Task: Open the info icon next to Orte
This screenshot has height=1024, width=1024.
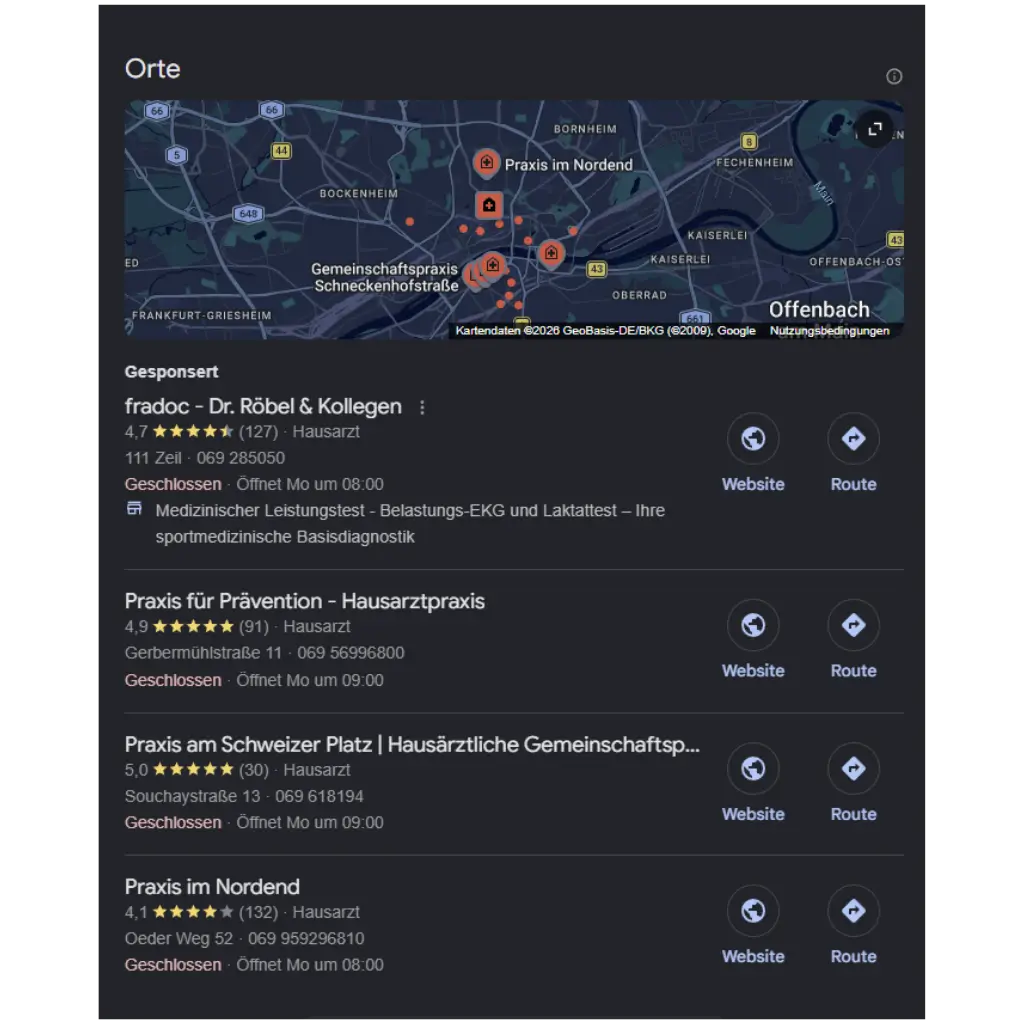Action: pyautogui.click(x=893, y=76)
